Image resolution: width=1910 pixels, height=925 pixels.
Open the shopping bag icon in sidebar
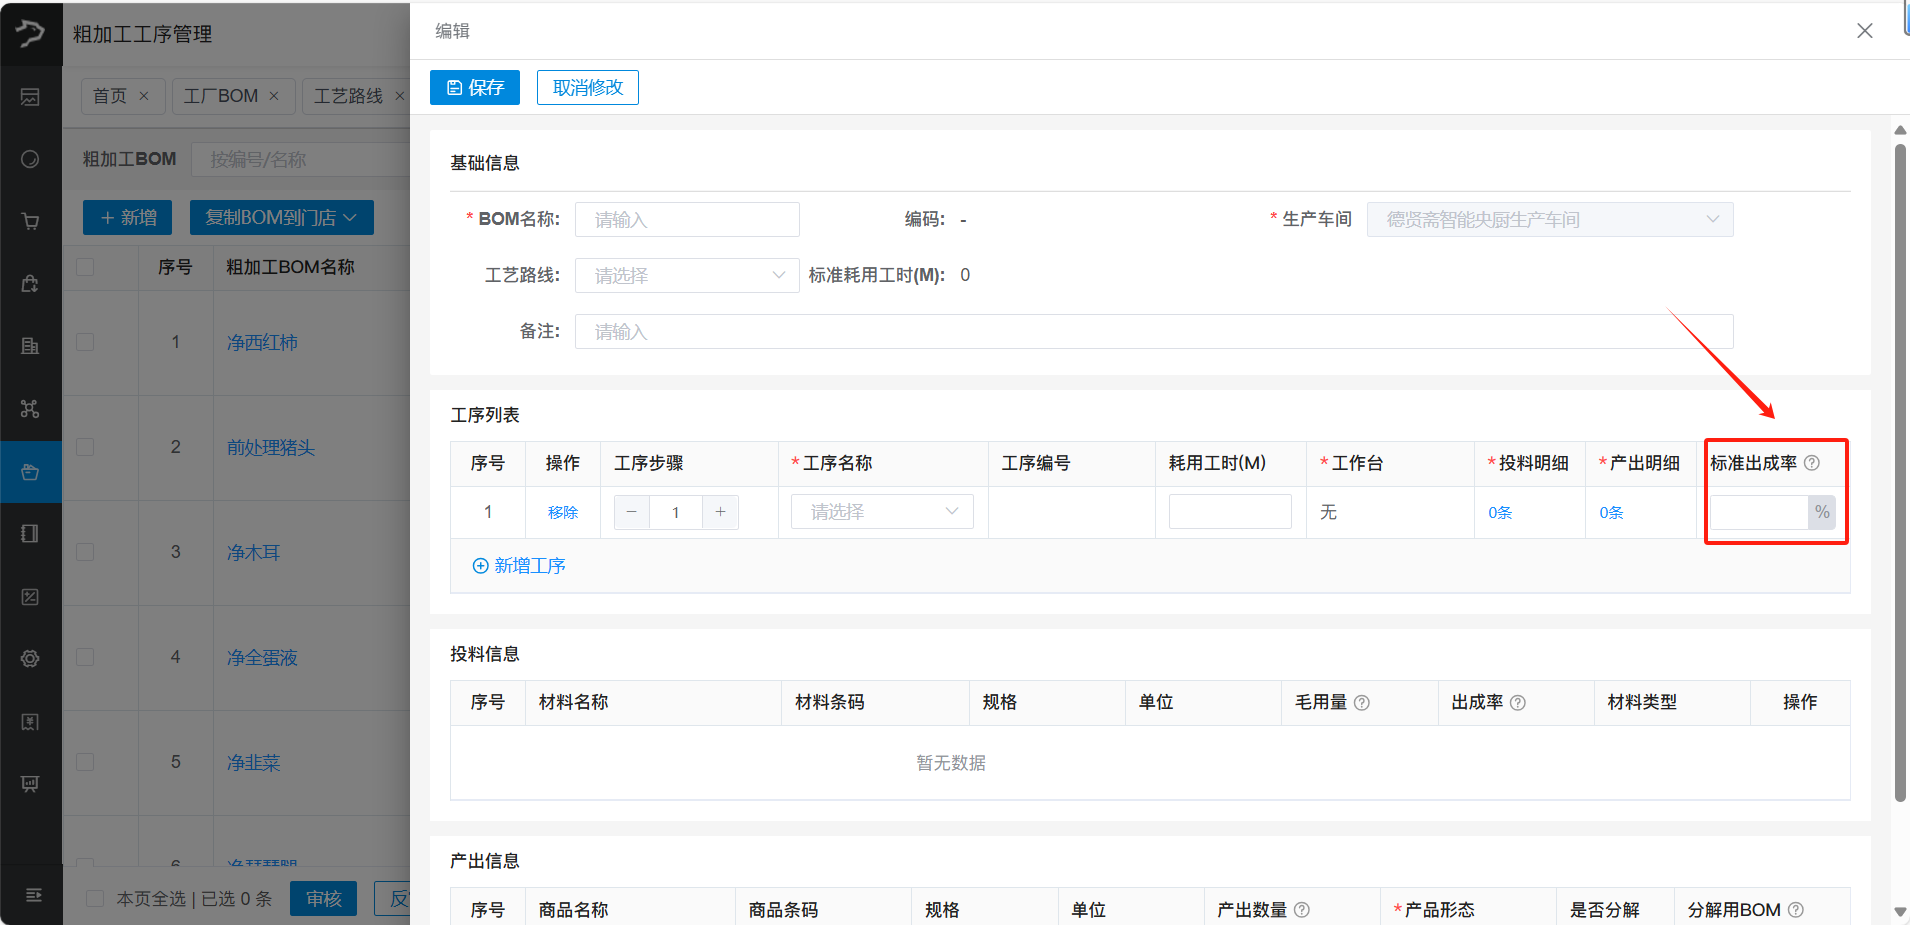pyautogui.click(x=30, y=284)
